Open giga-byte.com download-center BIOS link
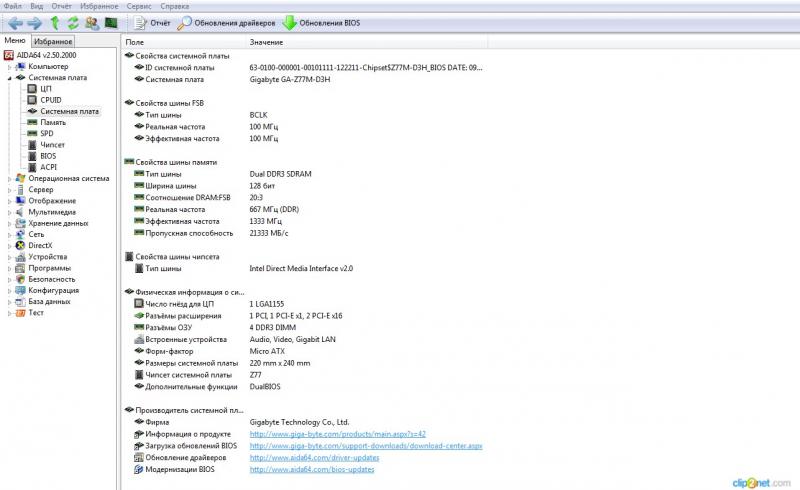The image size is (800, 490). 366,446
